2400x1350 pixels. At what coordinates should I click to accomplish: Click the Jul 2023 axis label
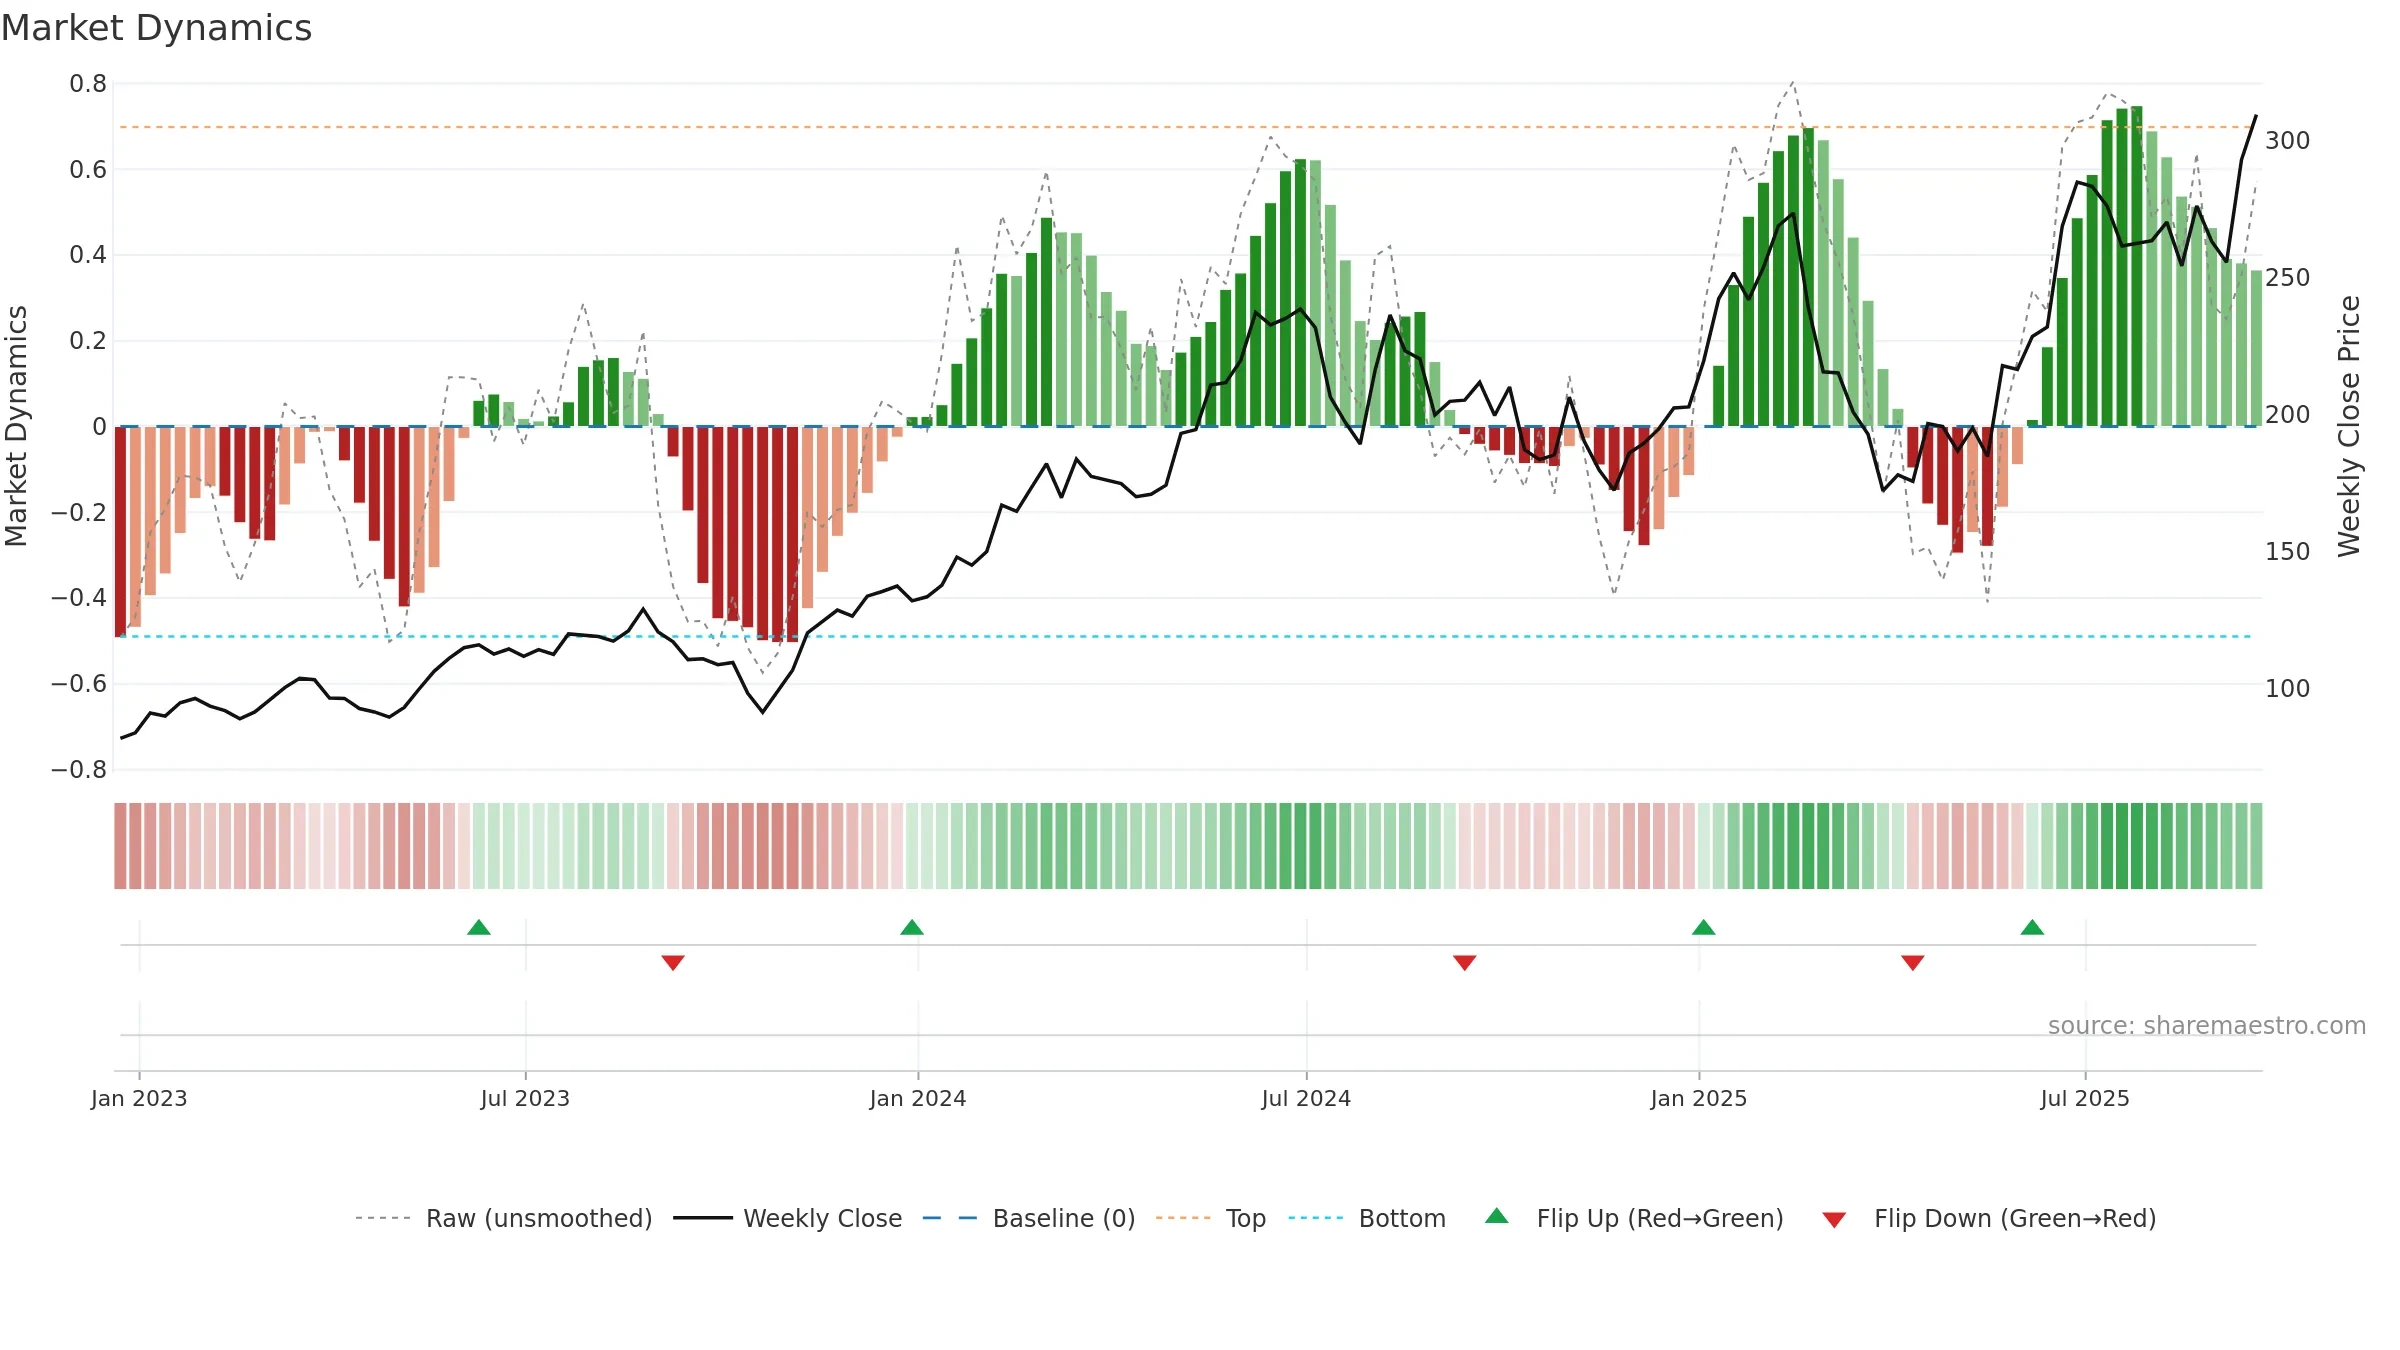(525, 1098)
